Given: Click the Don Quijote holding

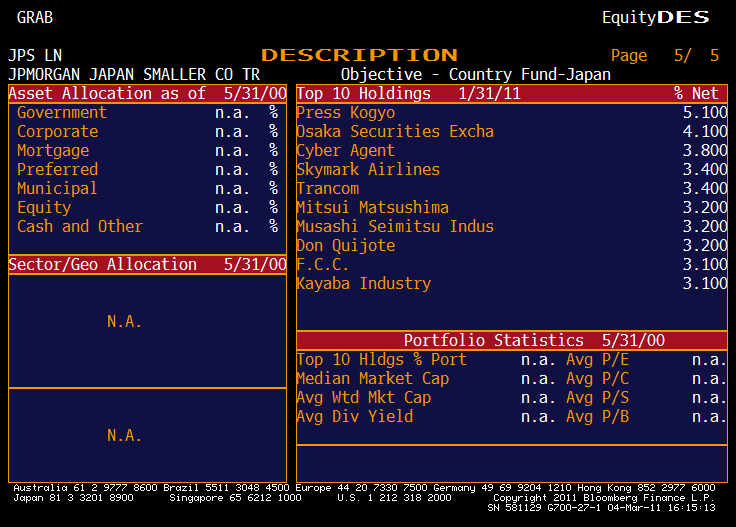Looking at the screenshot, I should (x=345, y=246).
